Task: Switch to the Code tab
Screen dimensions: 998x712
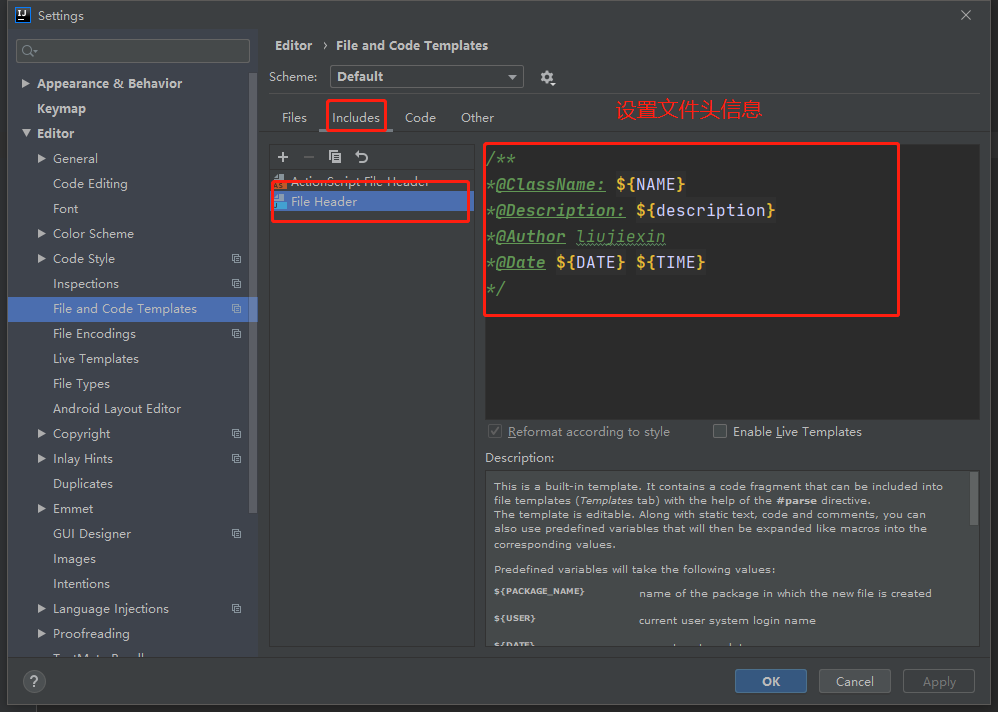Action: (x=420, y=118)
